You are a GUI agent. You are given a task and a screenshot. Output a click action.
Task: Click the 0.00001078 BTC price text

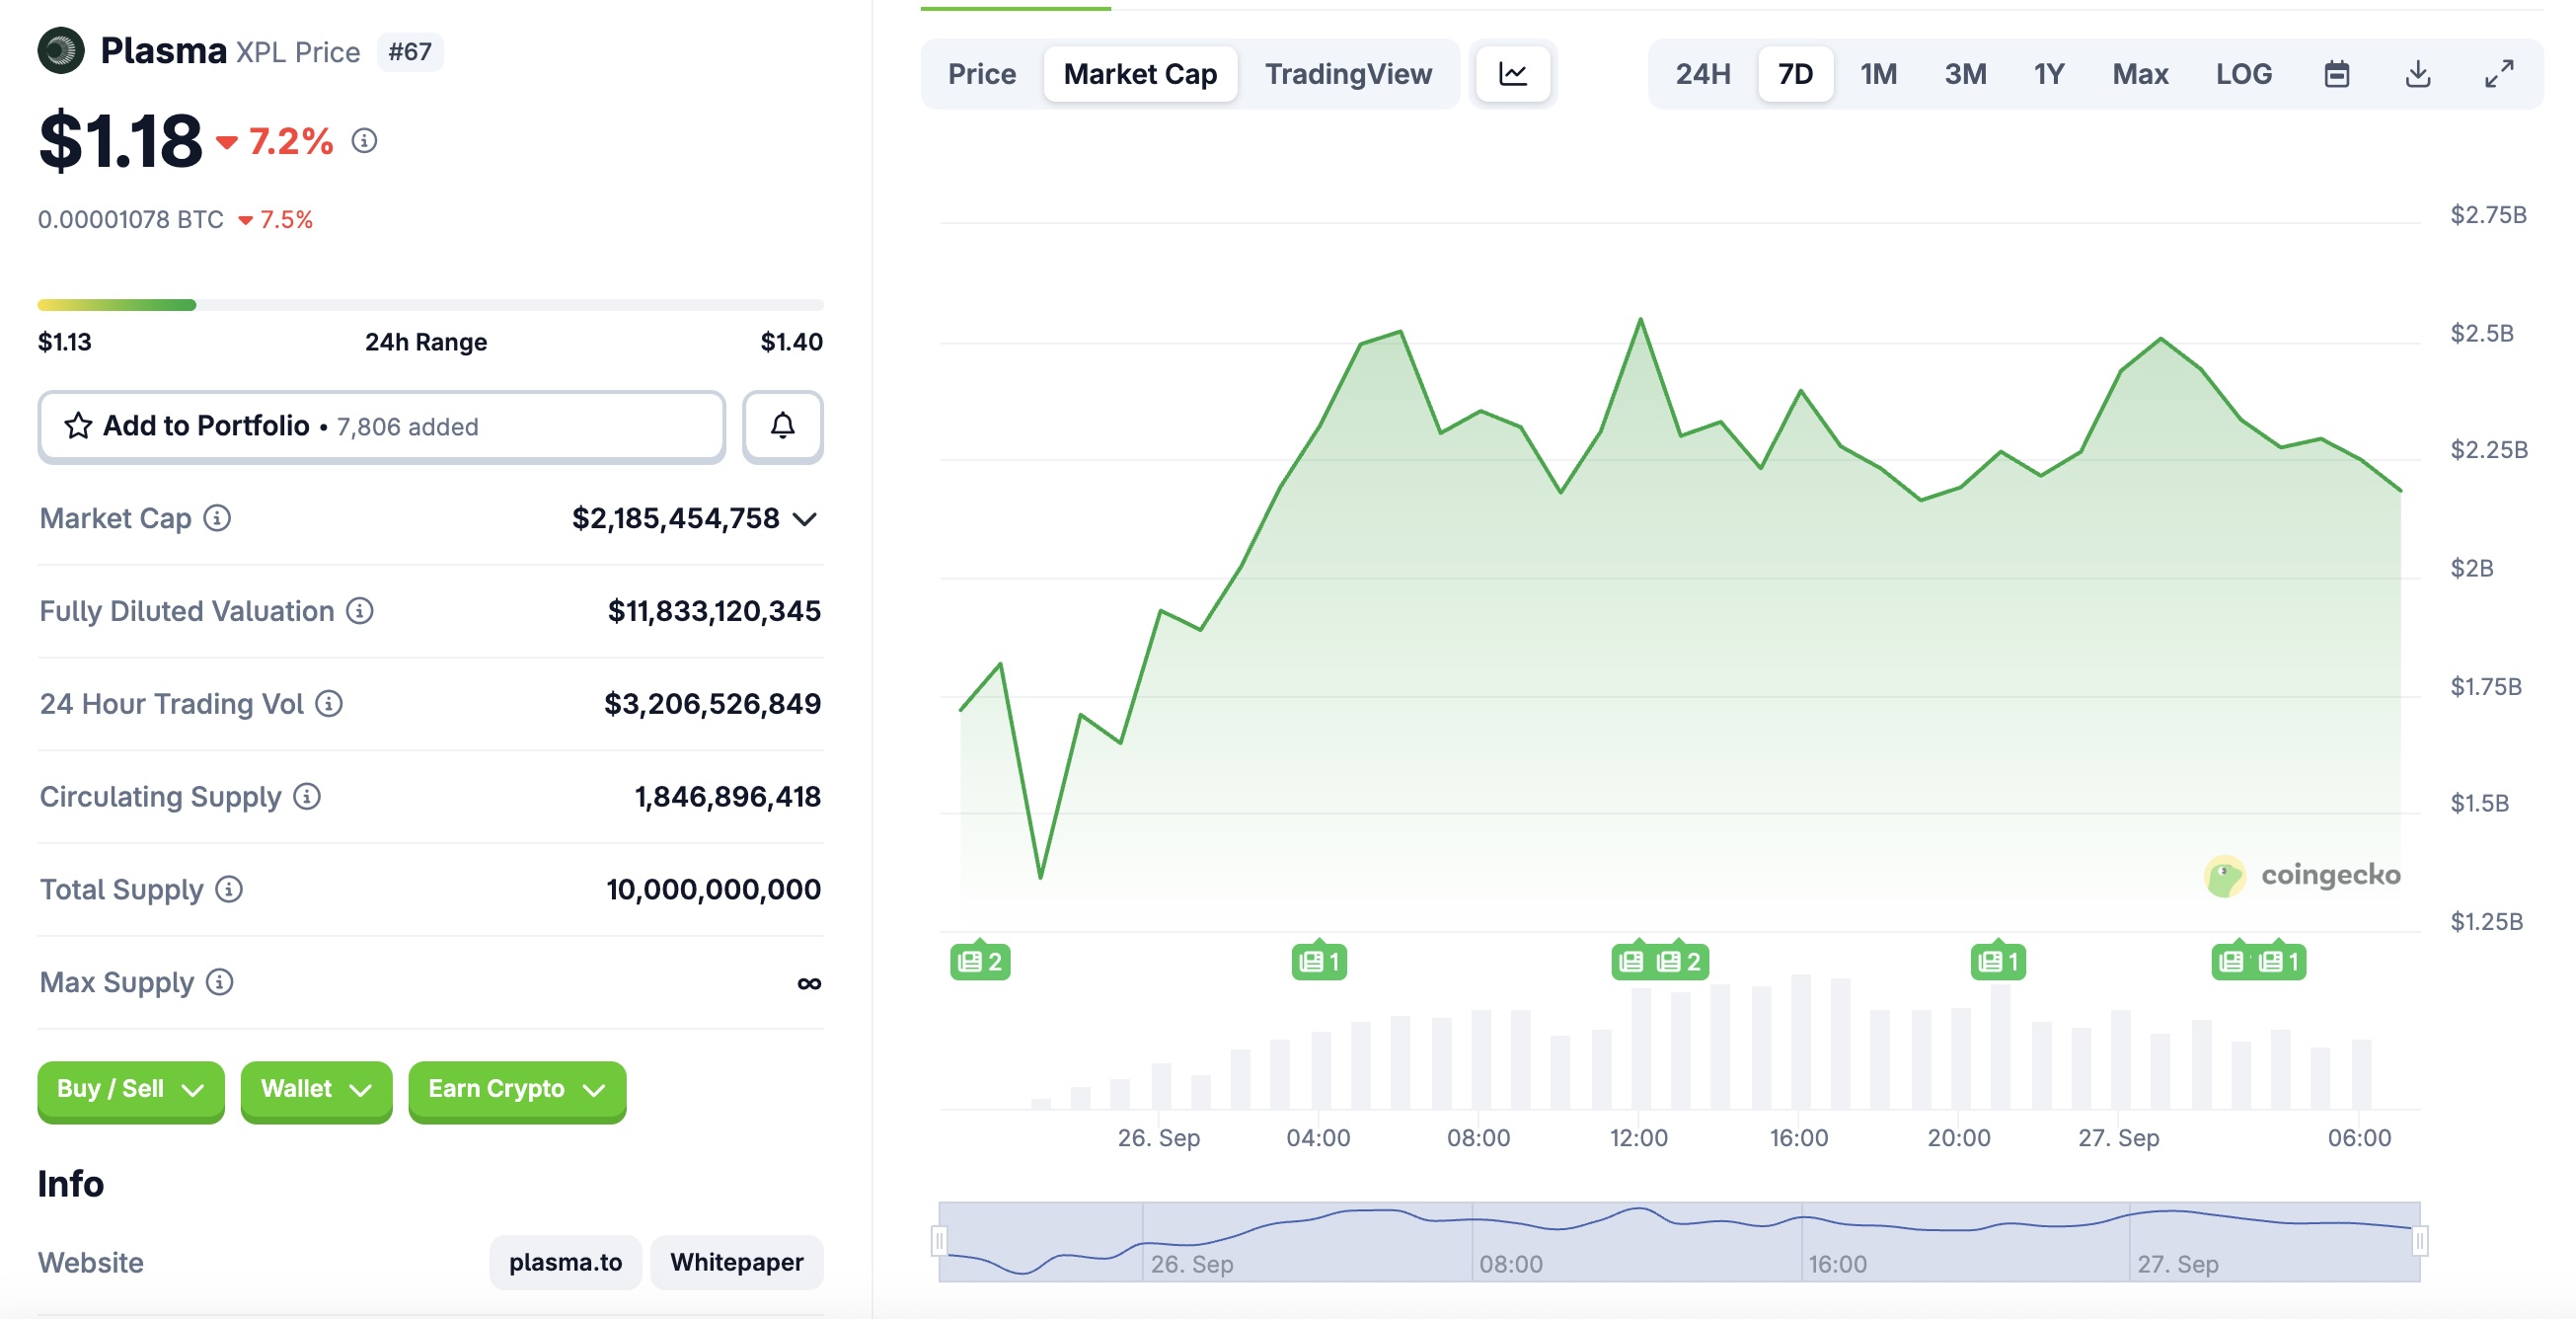(x=131, y=219)
